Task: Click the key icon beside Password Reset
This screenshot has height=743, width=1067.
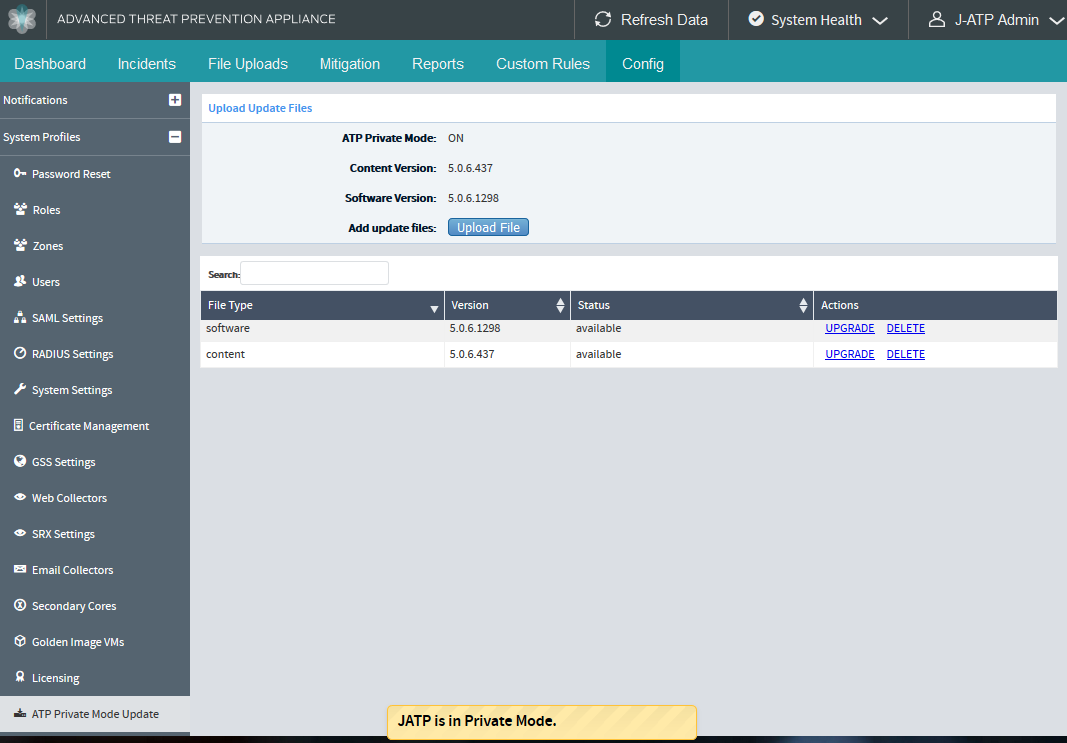Action: [20, 174]
